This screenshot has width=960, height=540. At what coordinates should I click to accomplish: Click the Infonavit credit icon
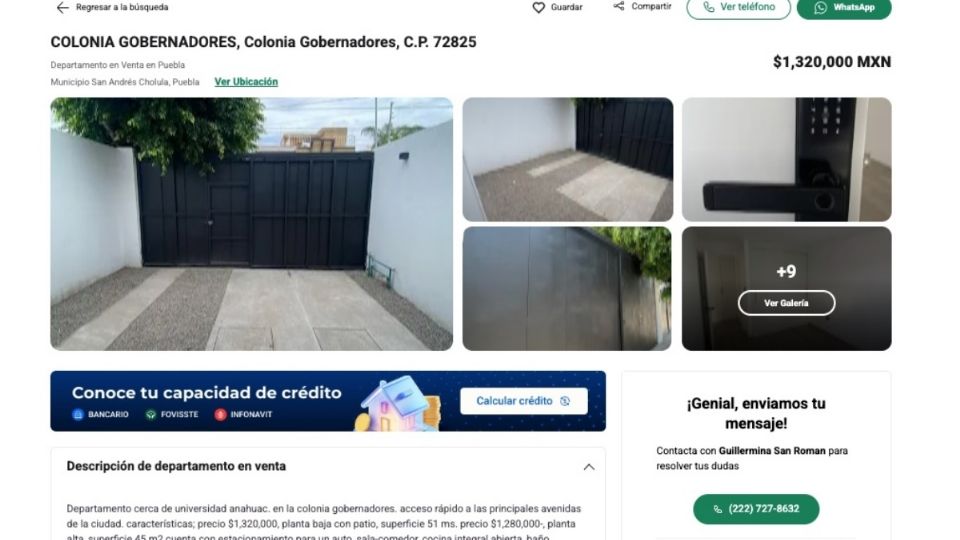pos(220,414)
